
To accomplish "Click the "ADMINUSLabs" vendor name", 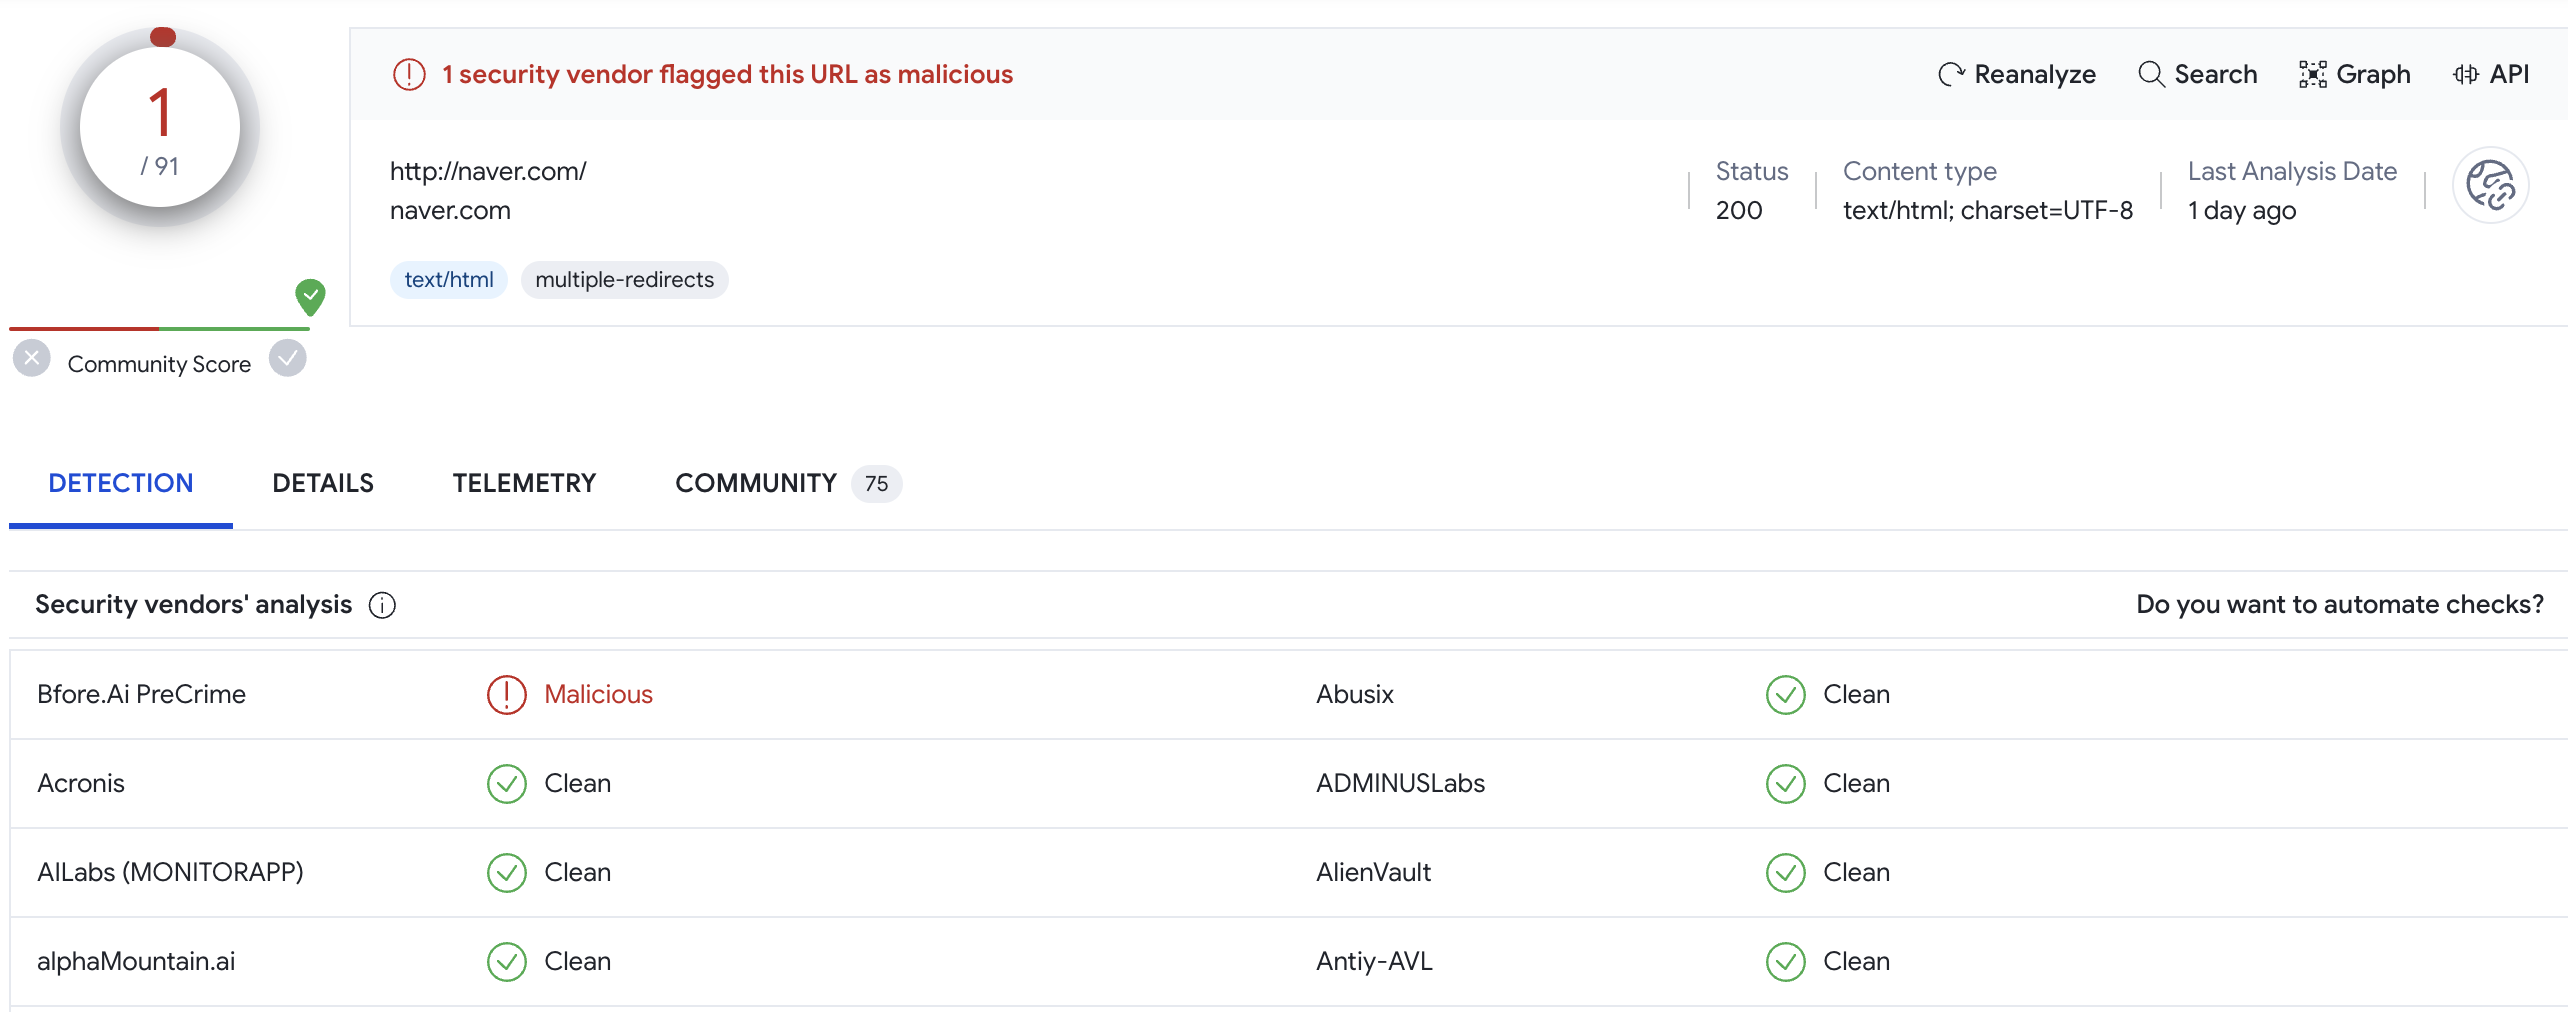I will (x=1400, y=783).
